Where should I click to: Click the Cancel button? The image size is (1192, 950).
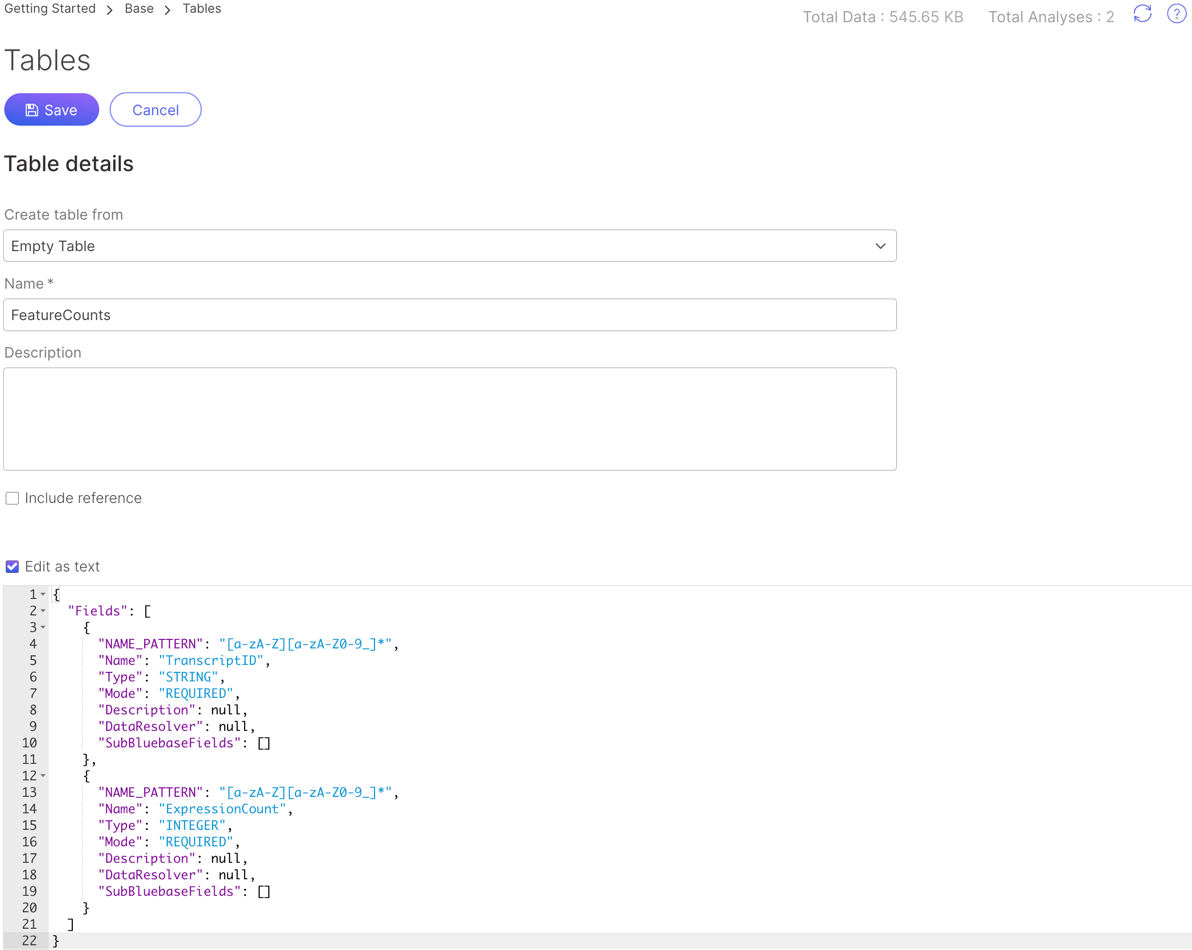tap(155, 110)
